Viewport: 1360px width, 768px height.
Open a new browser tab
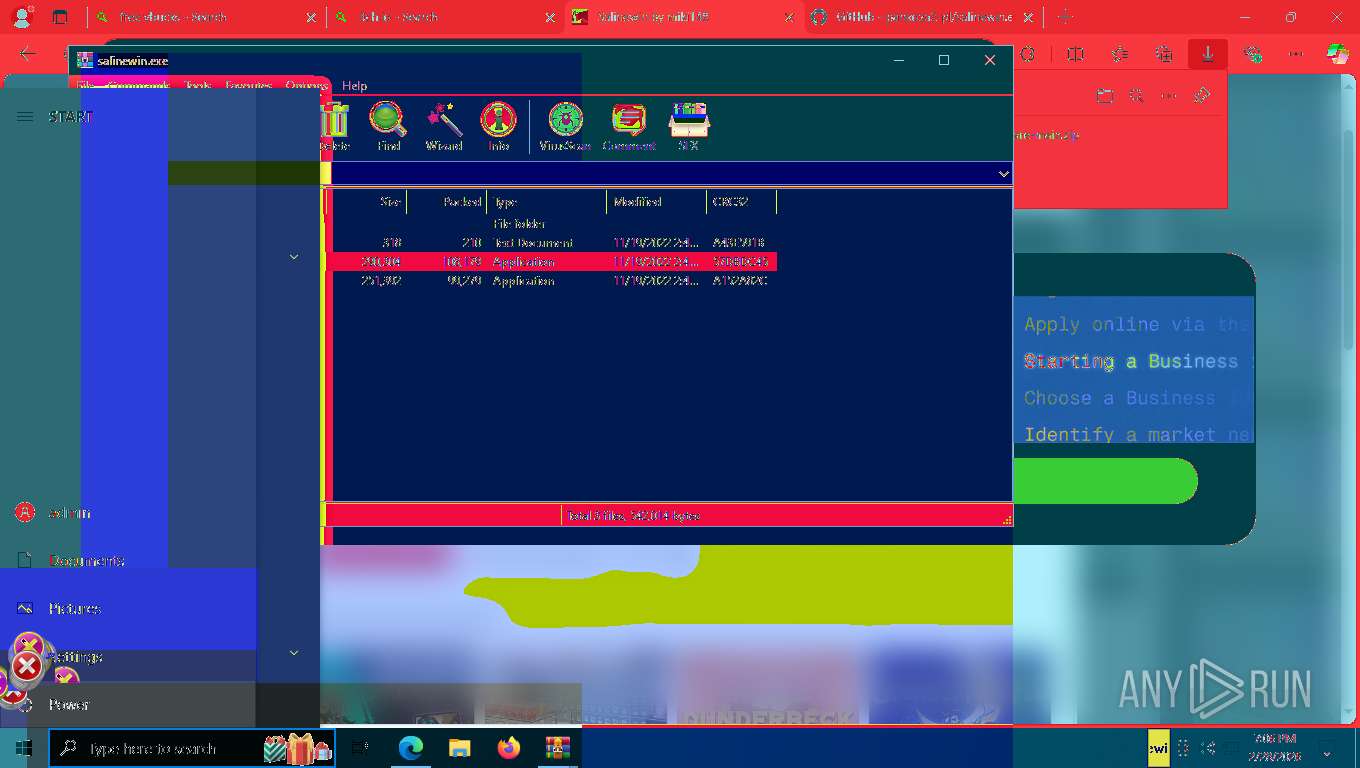point(1065,17)
